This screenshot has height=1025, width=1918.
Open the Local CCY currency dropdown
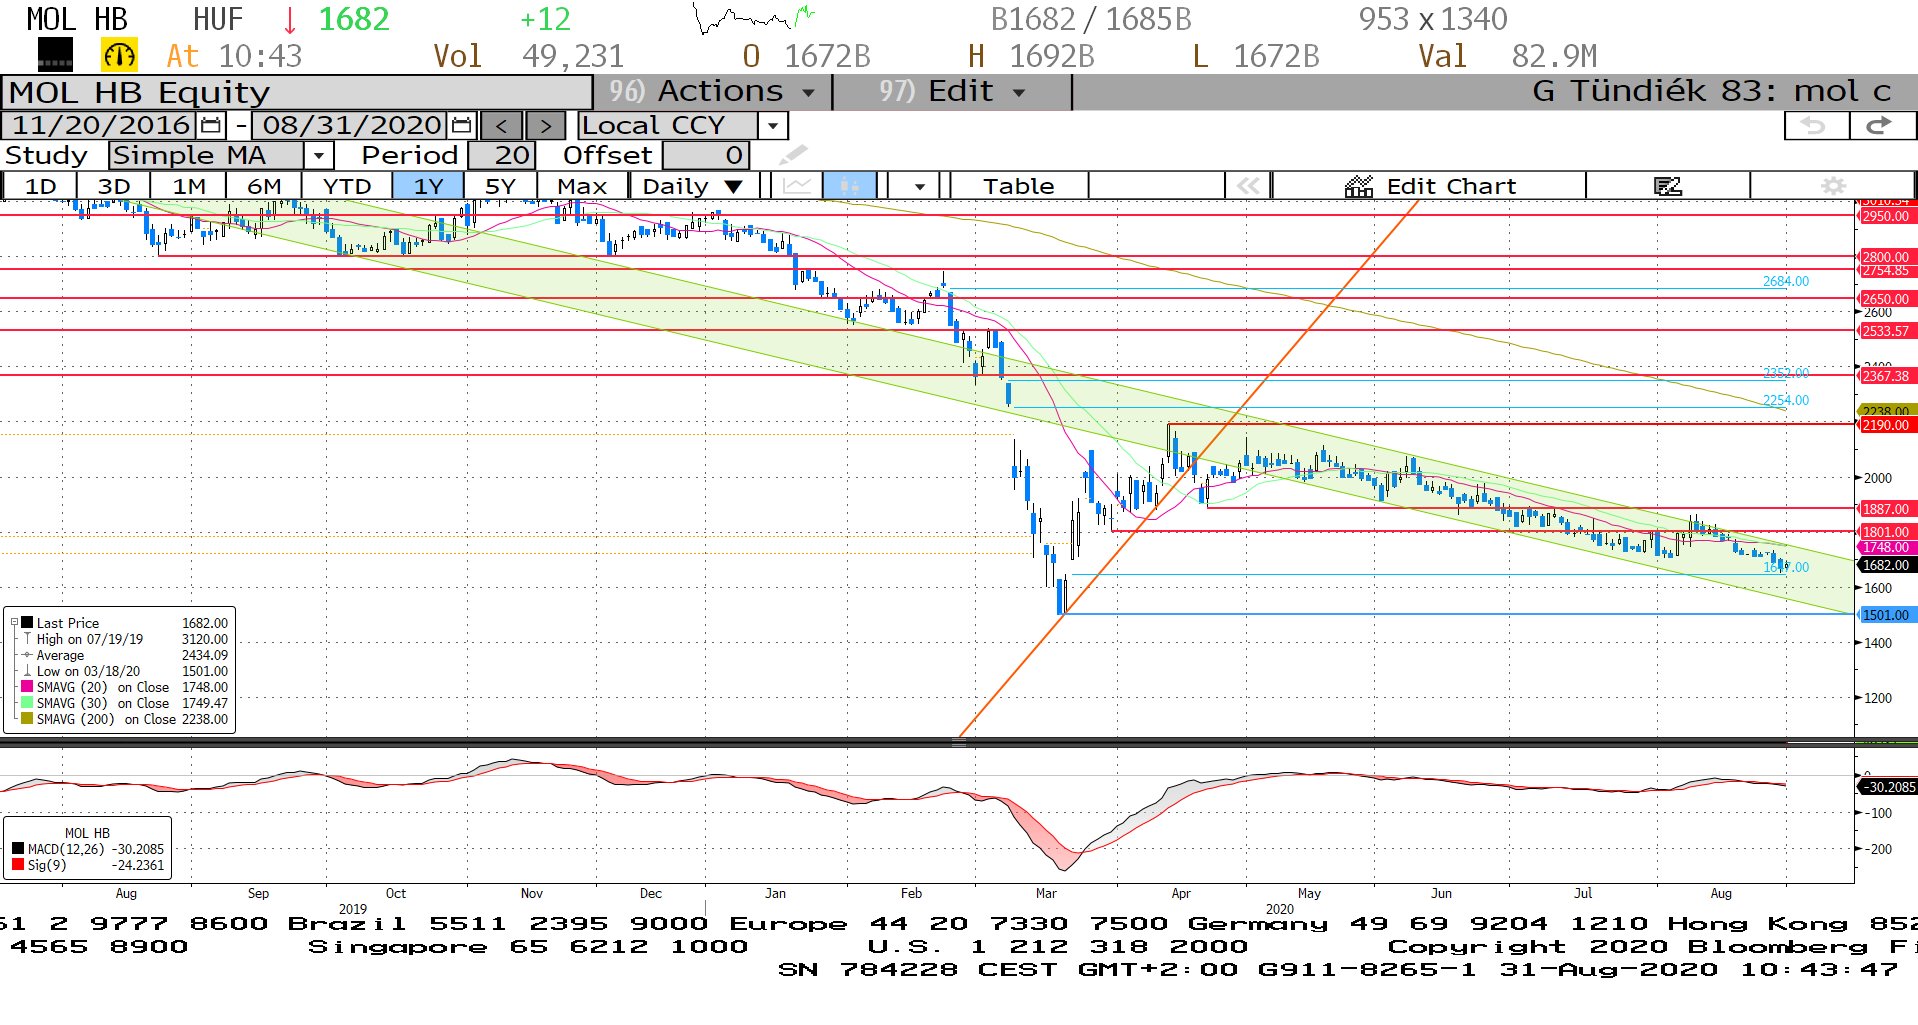coord(772,126)
